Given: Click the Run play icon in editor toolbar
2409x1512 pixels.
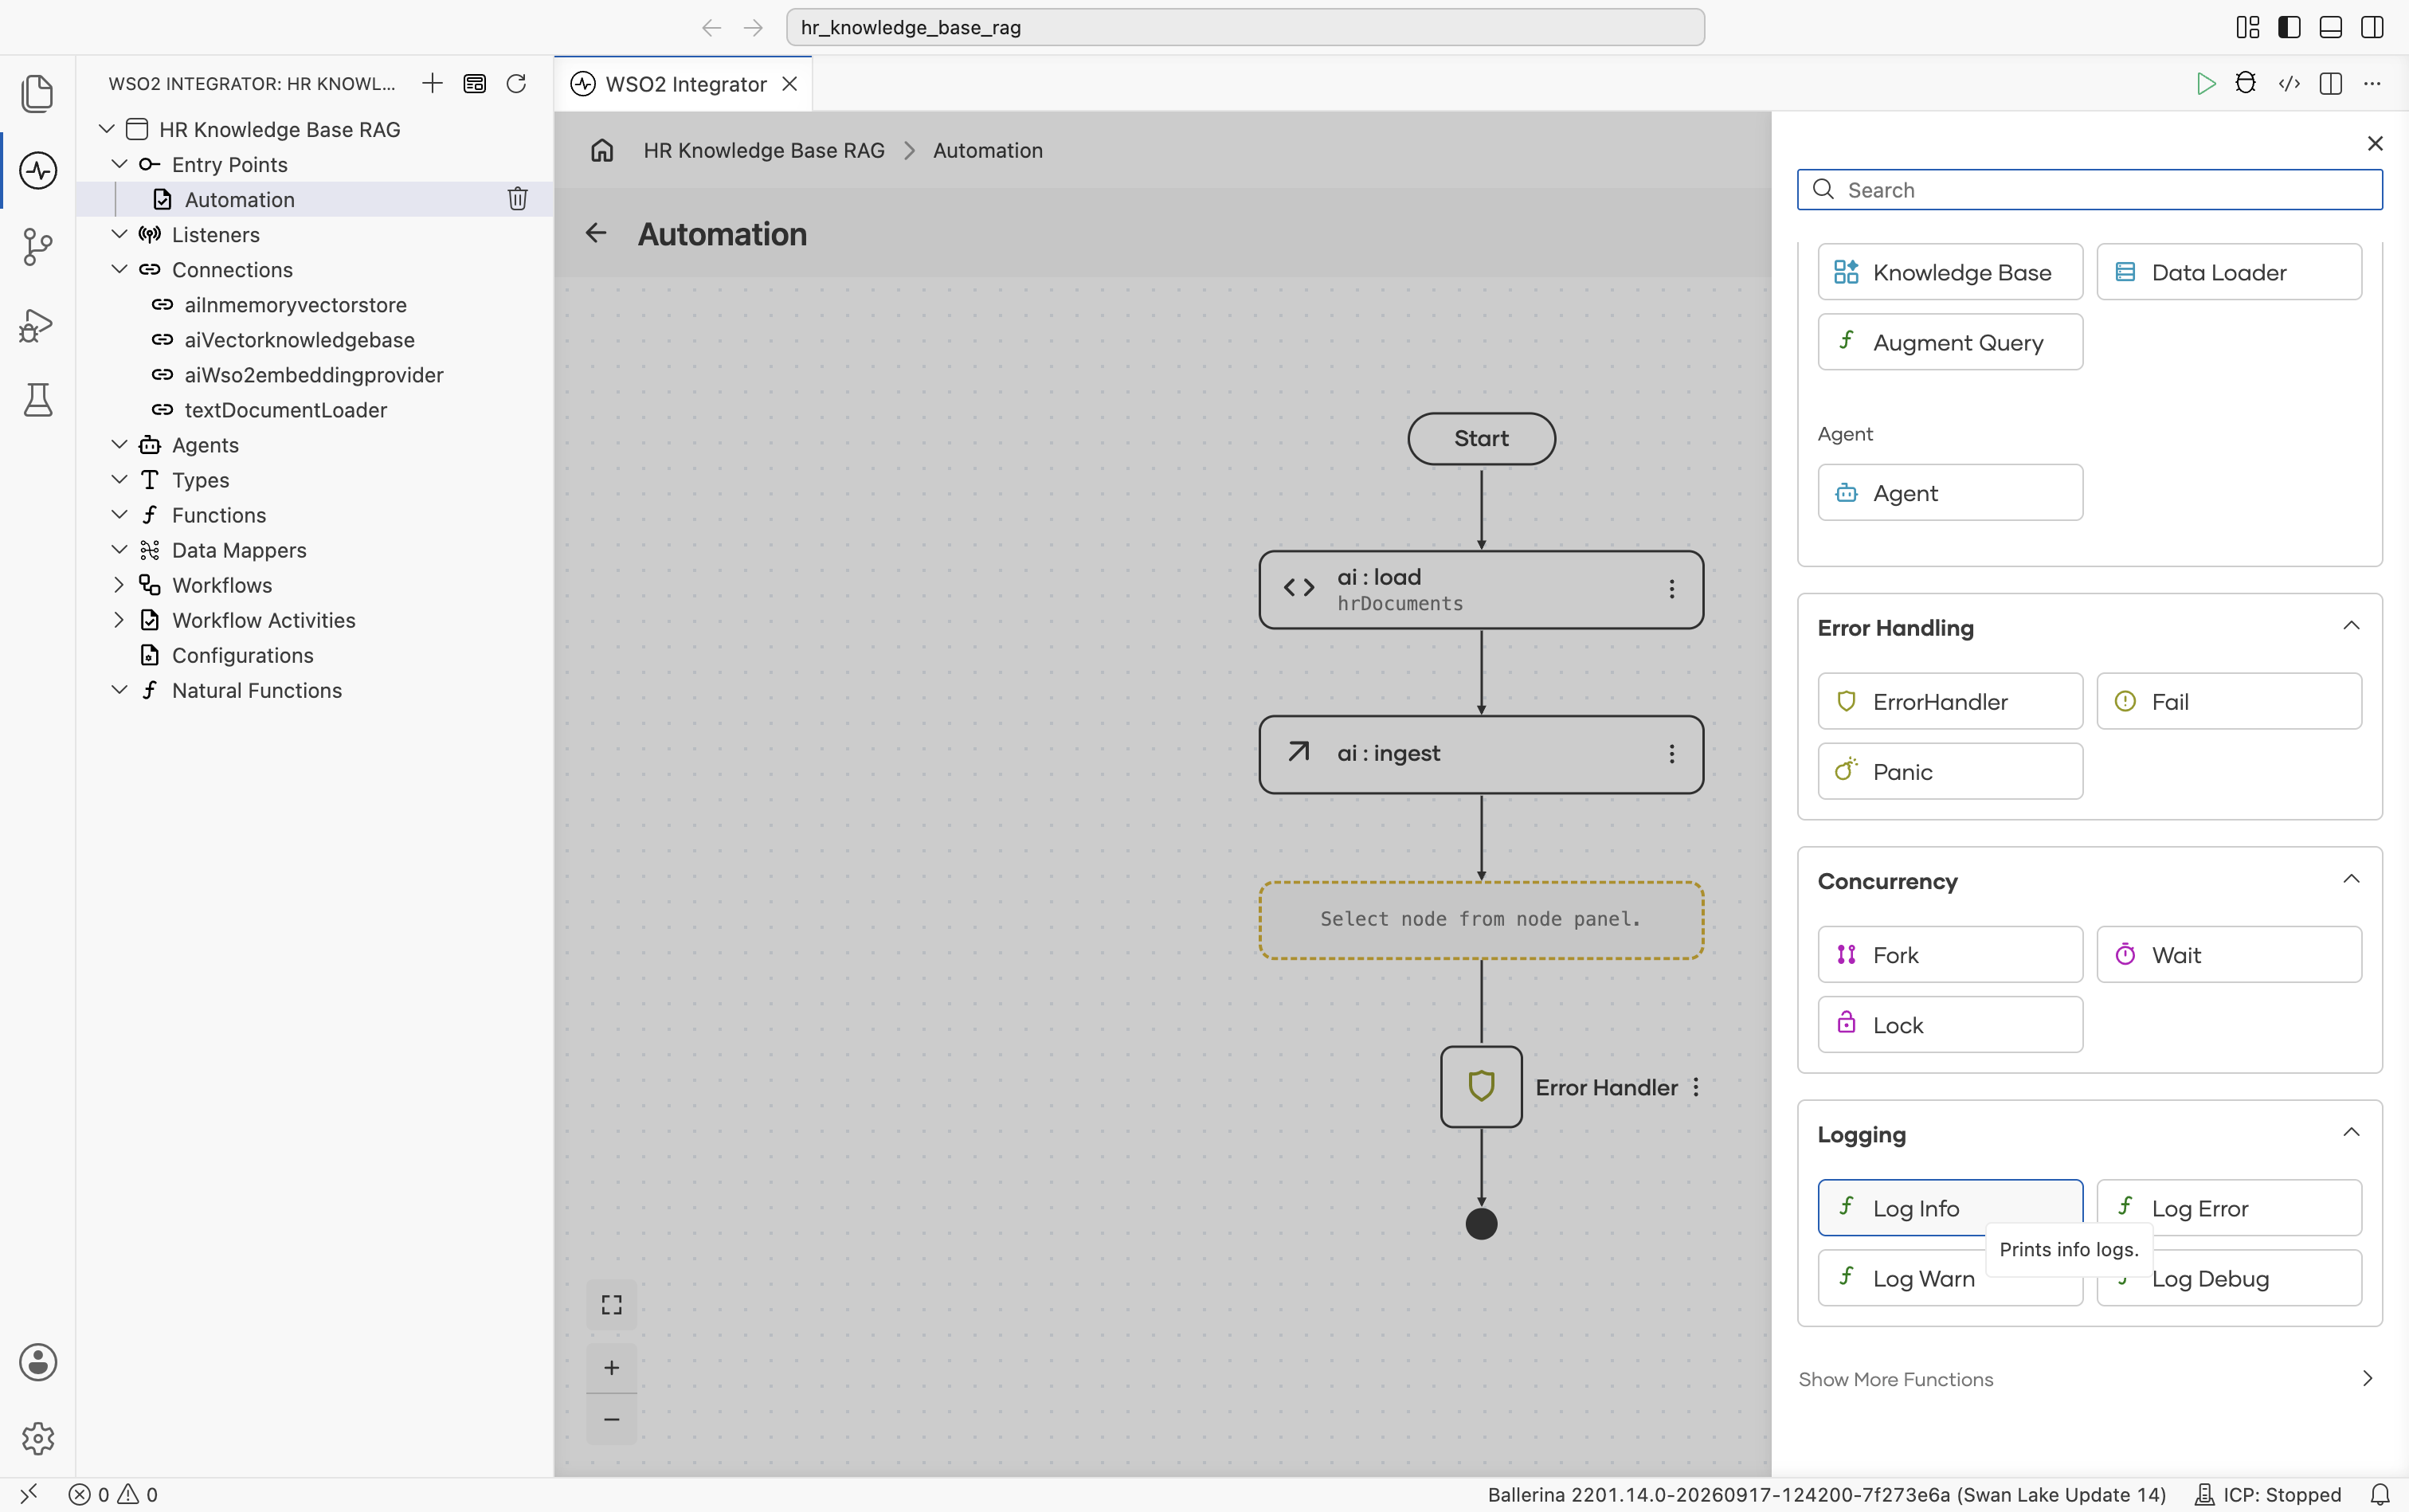Looking at the screenshot, I should point(2205,83).
